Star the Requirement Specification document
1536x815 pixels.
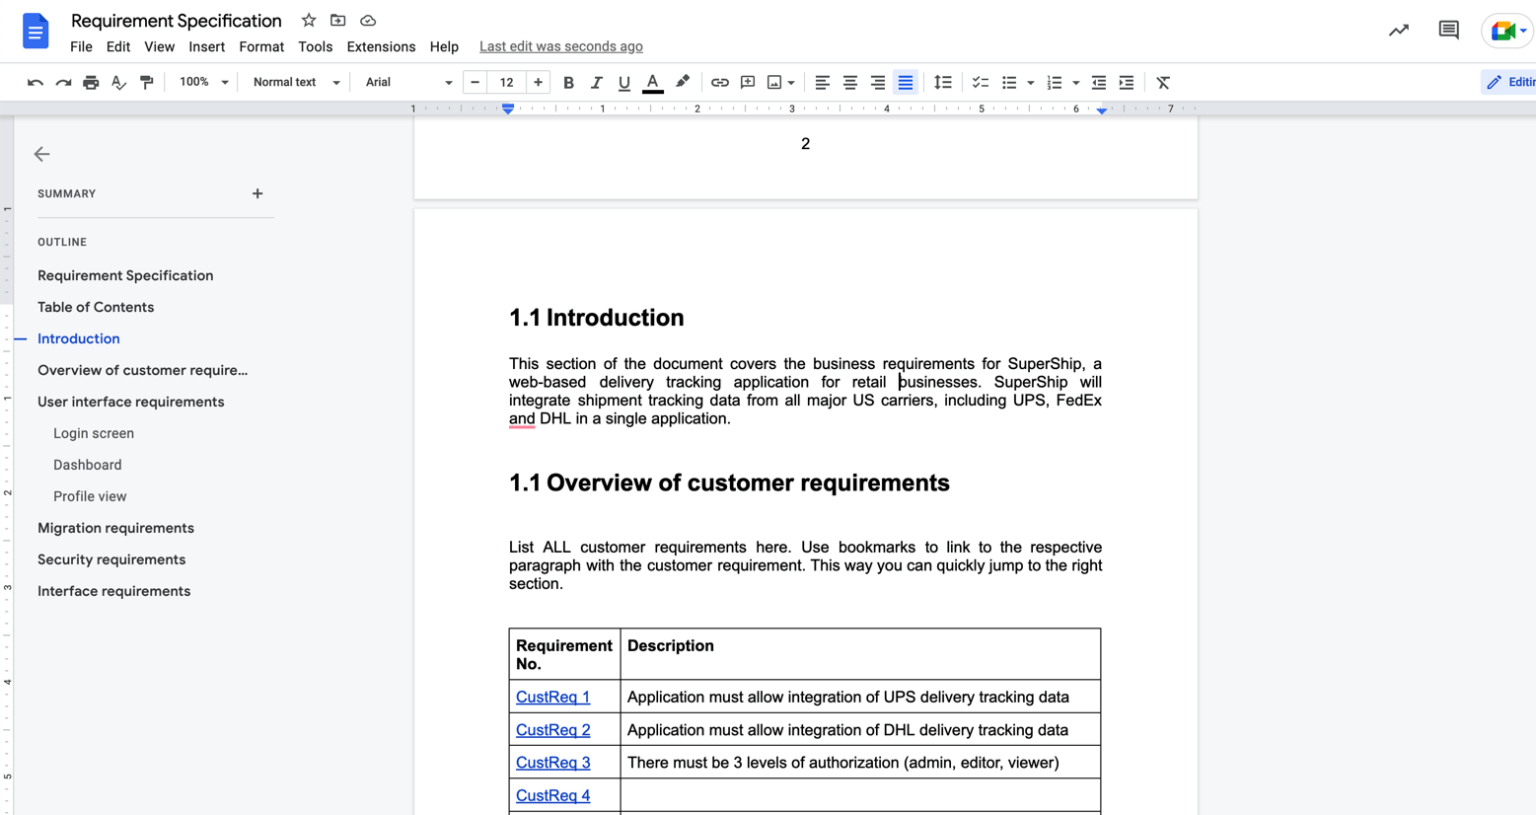coord(308,19)
